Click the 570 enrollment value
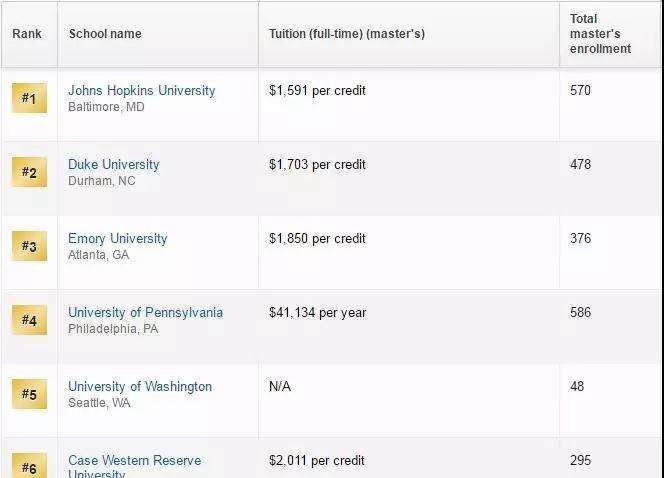 pos(580,90)
